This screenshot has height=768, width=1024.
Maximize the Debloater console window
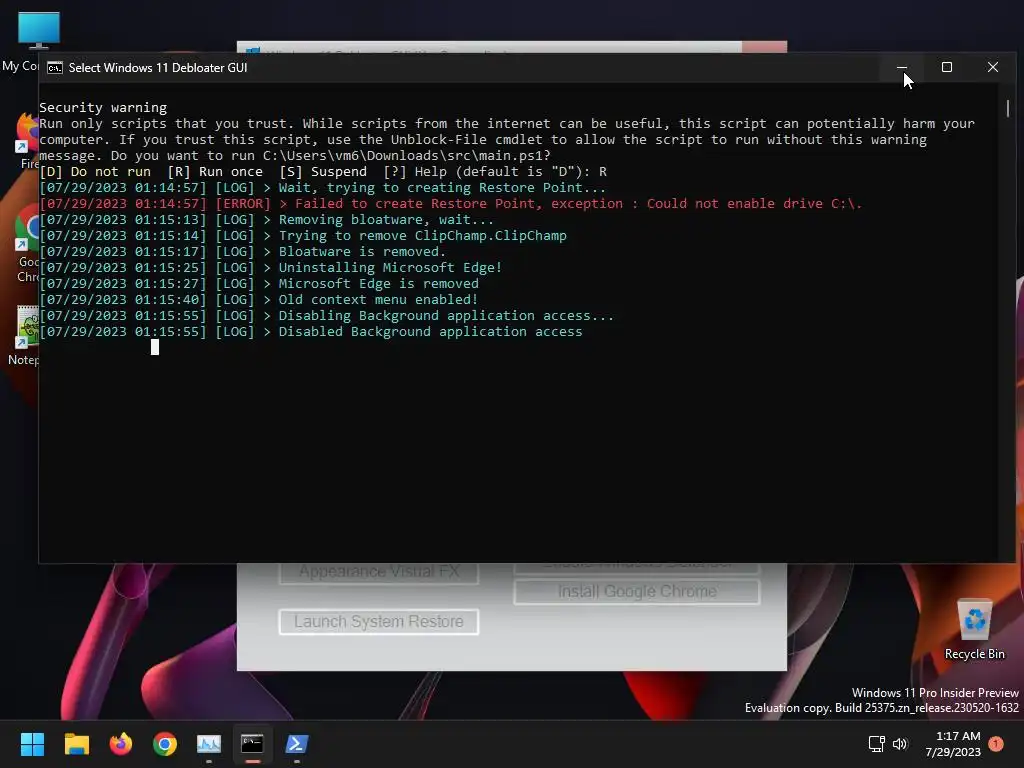(x=947, y=67)
